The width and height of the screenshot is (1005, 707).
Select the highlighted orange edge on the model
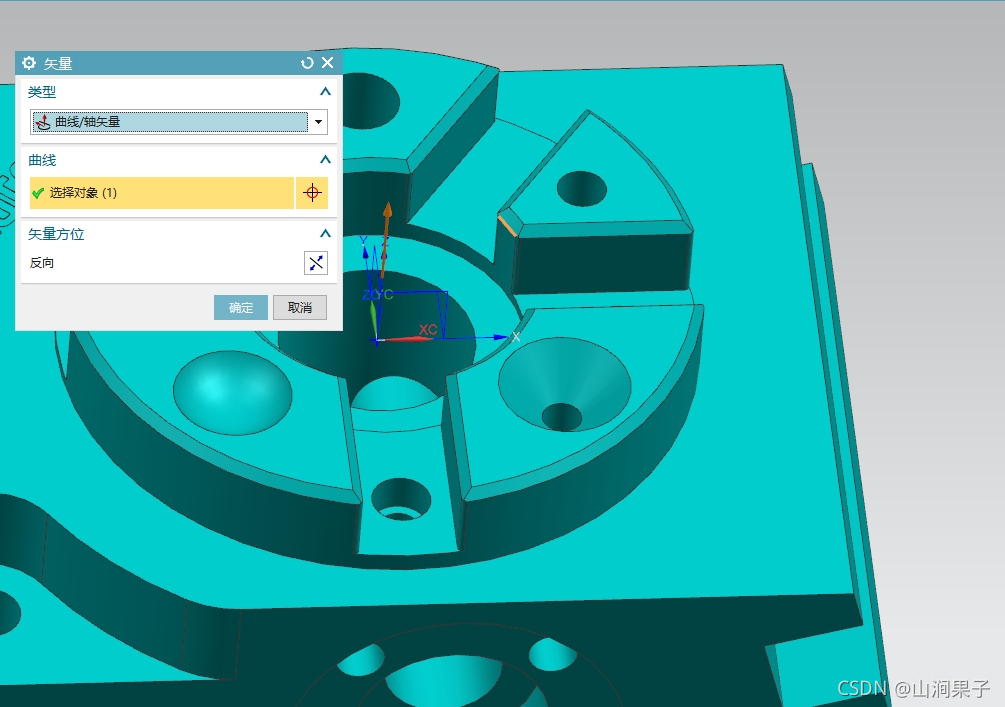pos(508,226)
